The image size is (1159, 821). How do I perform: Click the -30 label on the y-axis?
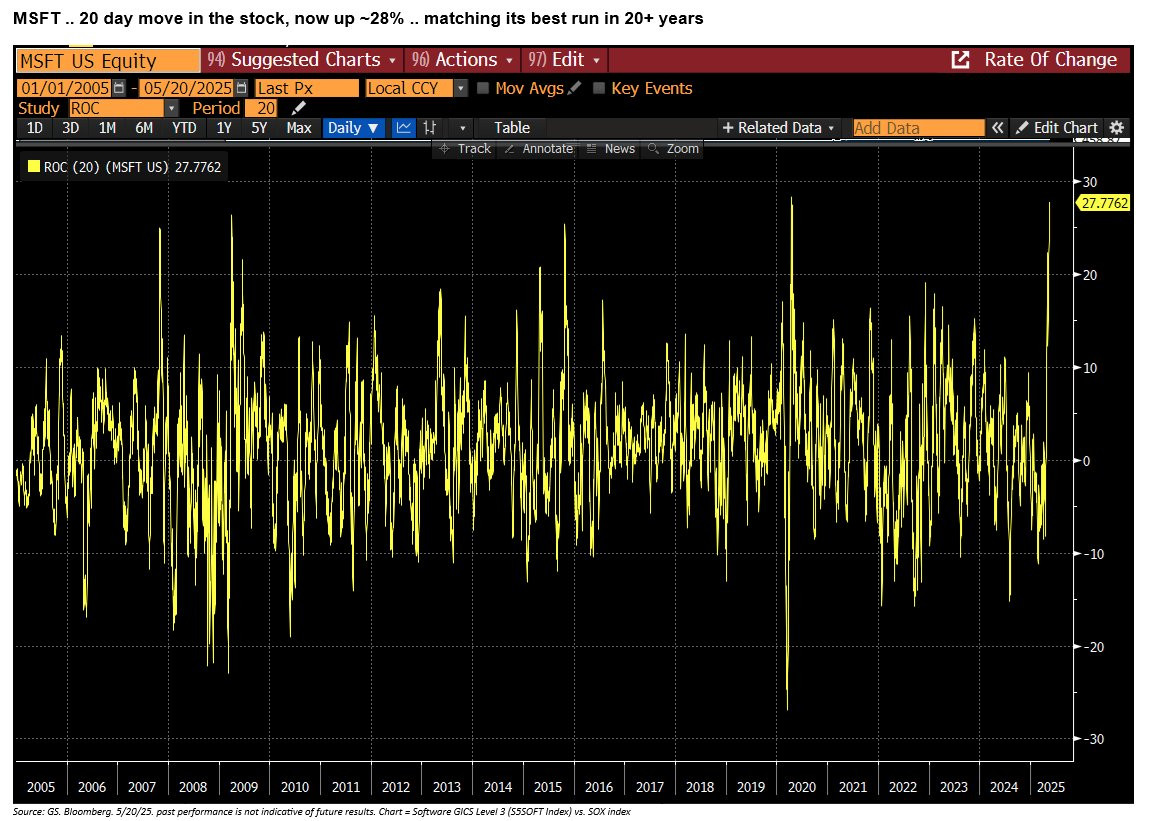pyautogui.click(x=1093, y=739)
